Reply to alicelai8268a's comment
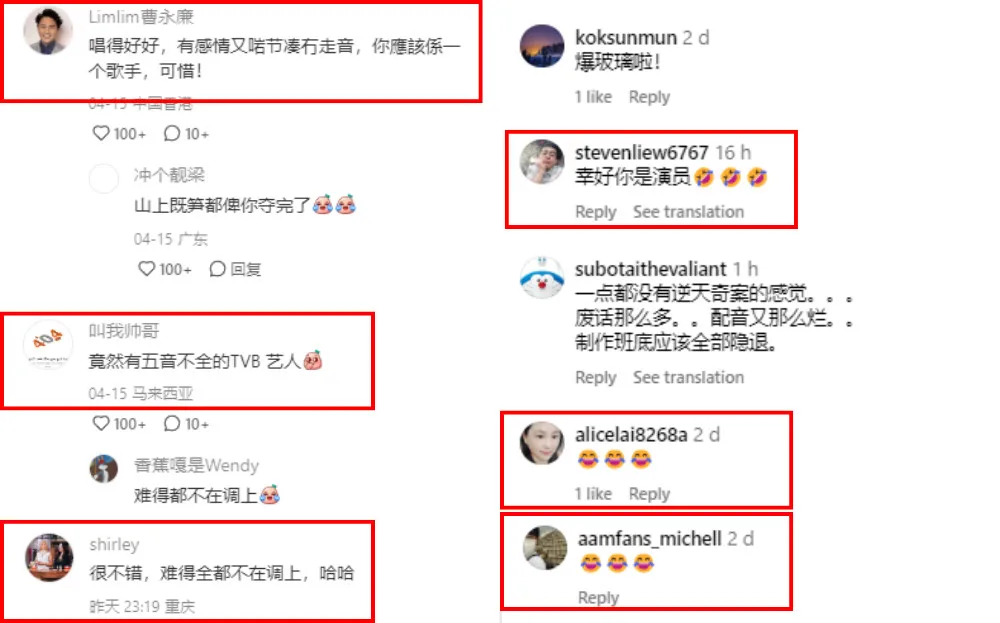The height and width of the screenshot is (623, 1000). coord(649,494)
